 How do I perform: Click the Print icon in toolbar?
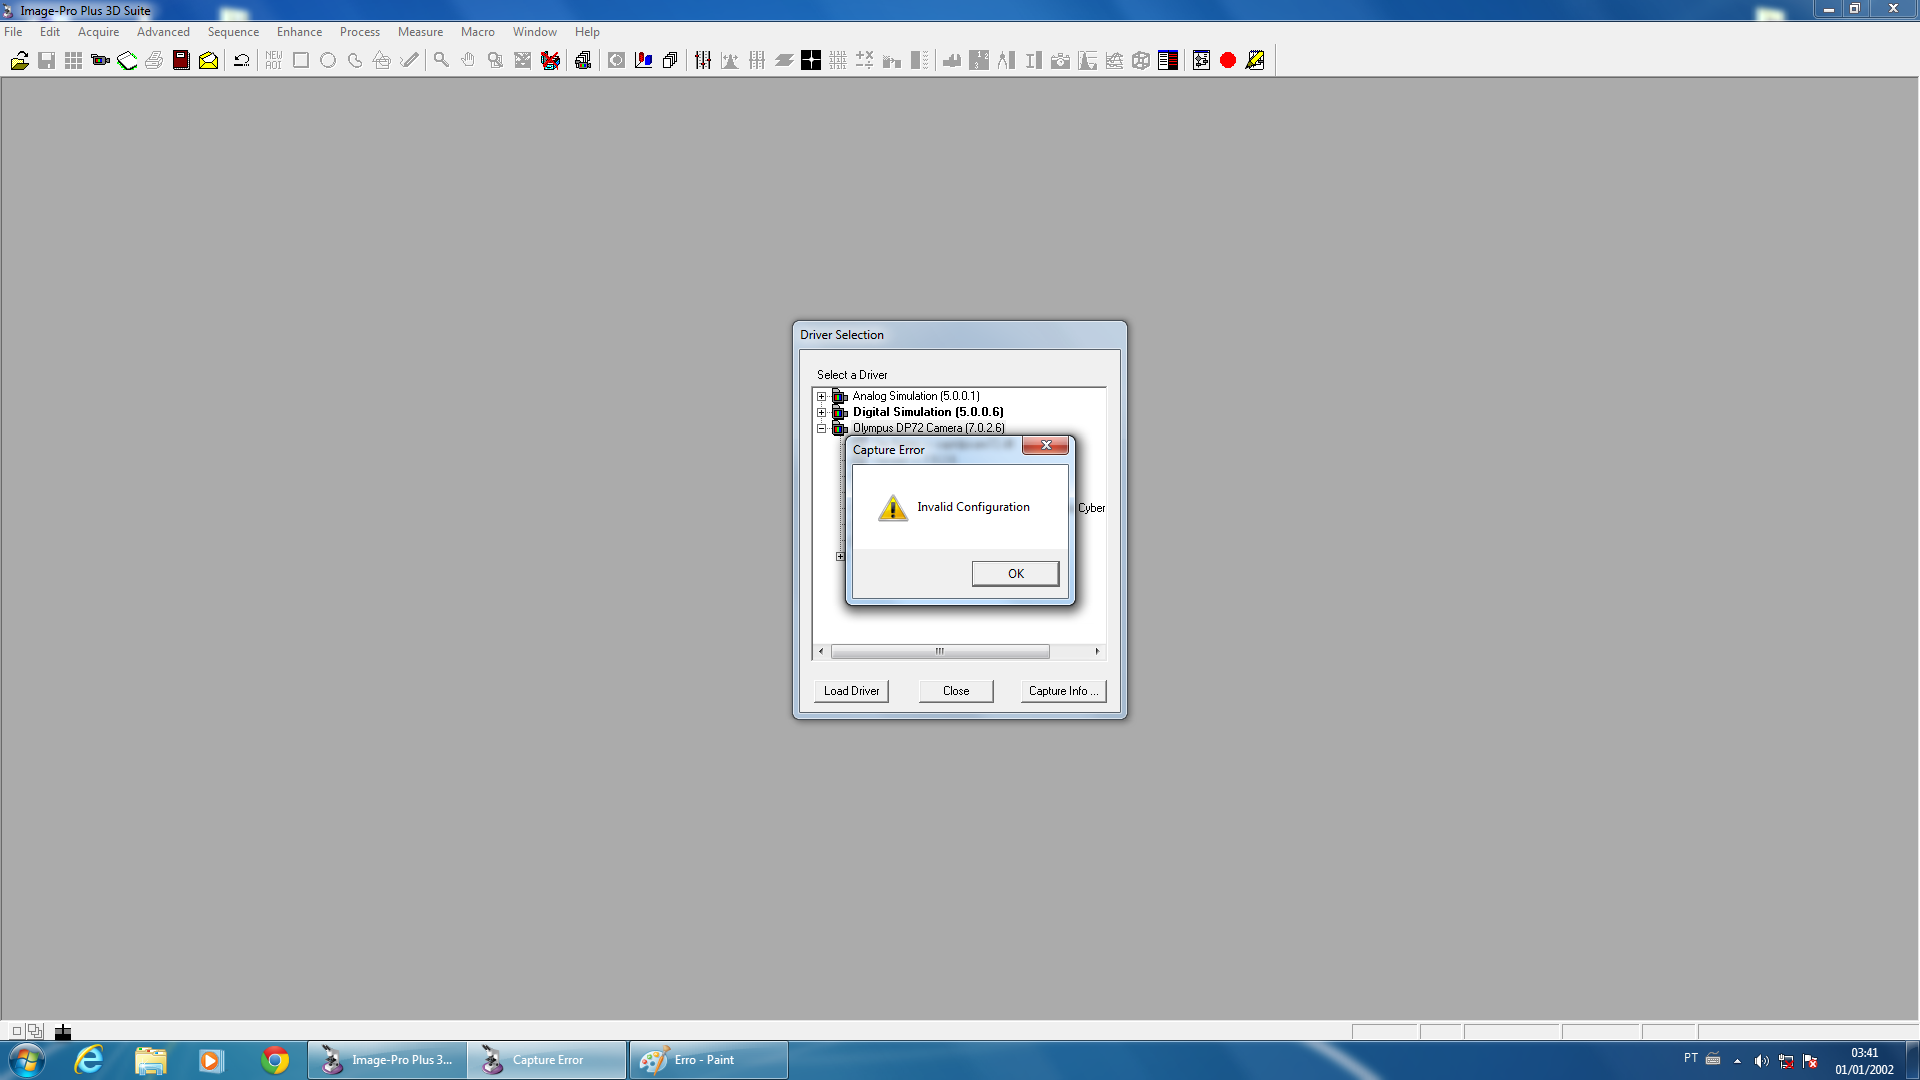(x=154, y=61)
